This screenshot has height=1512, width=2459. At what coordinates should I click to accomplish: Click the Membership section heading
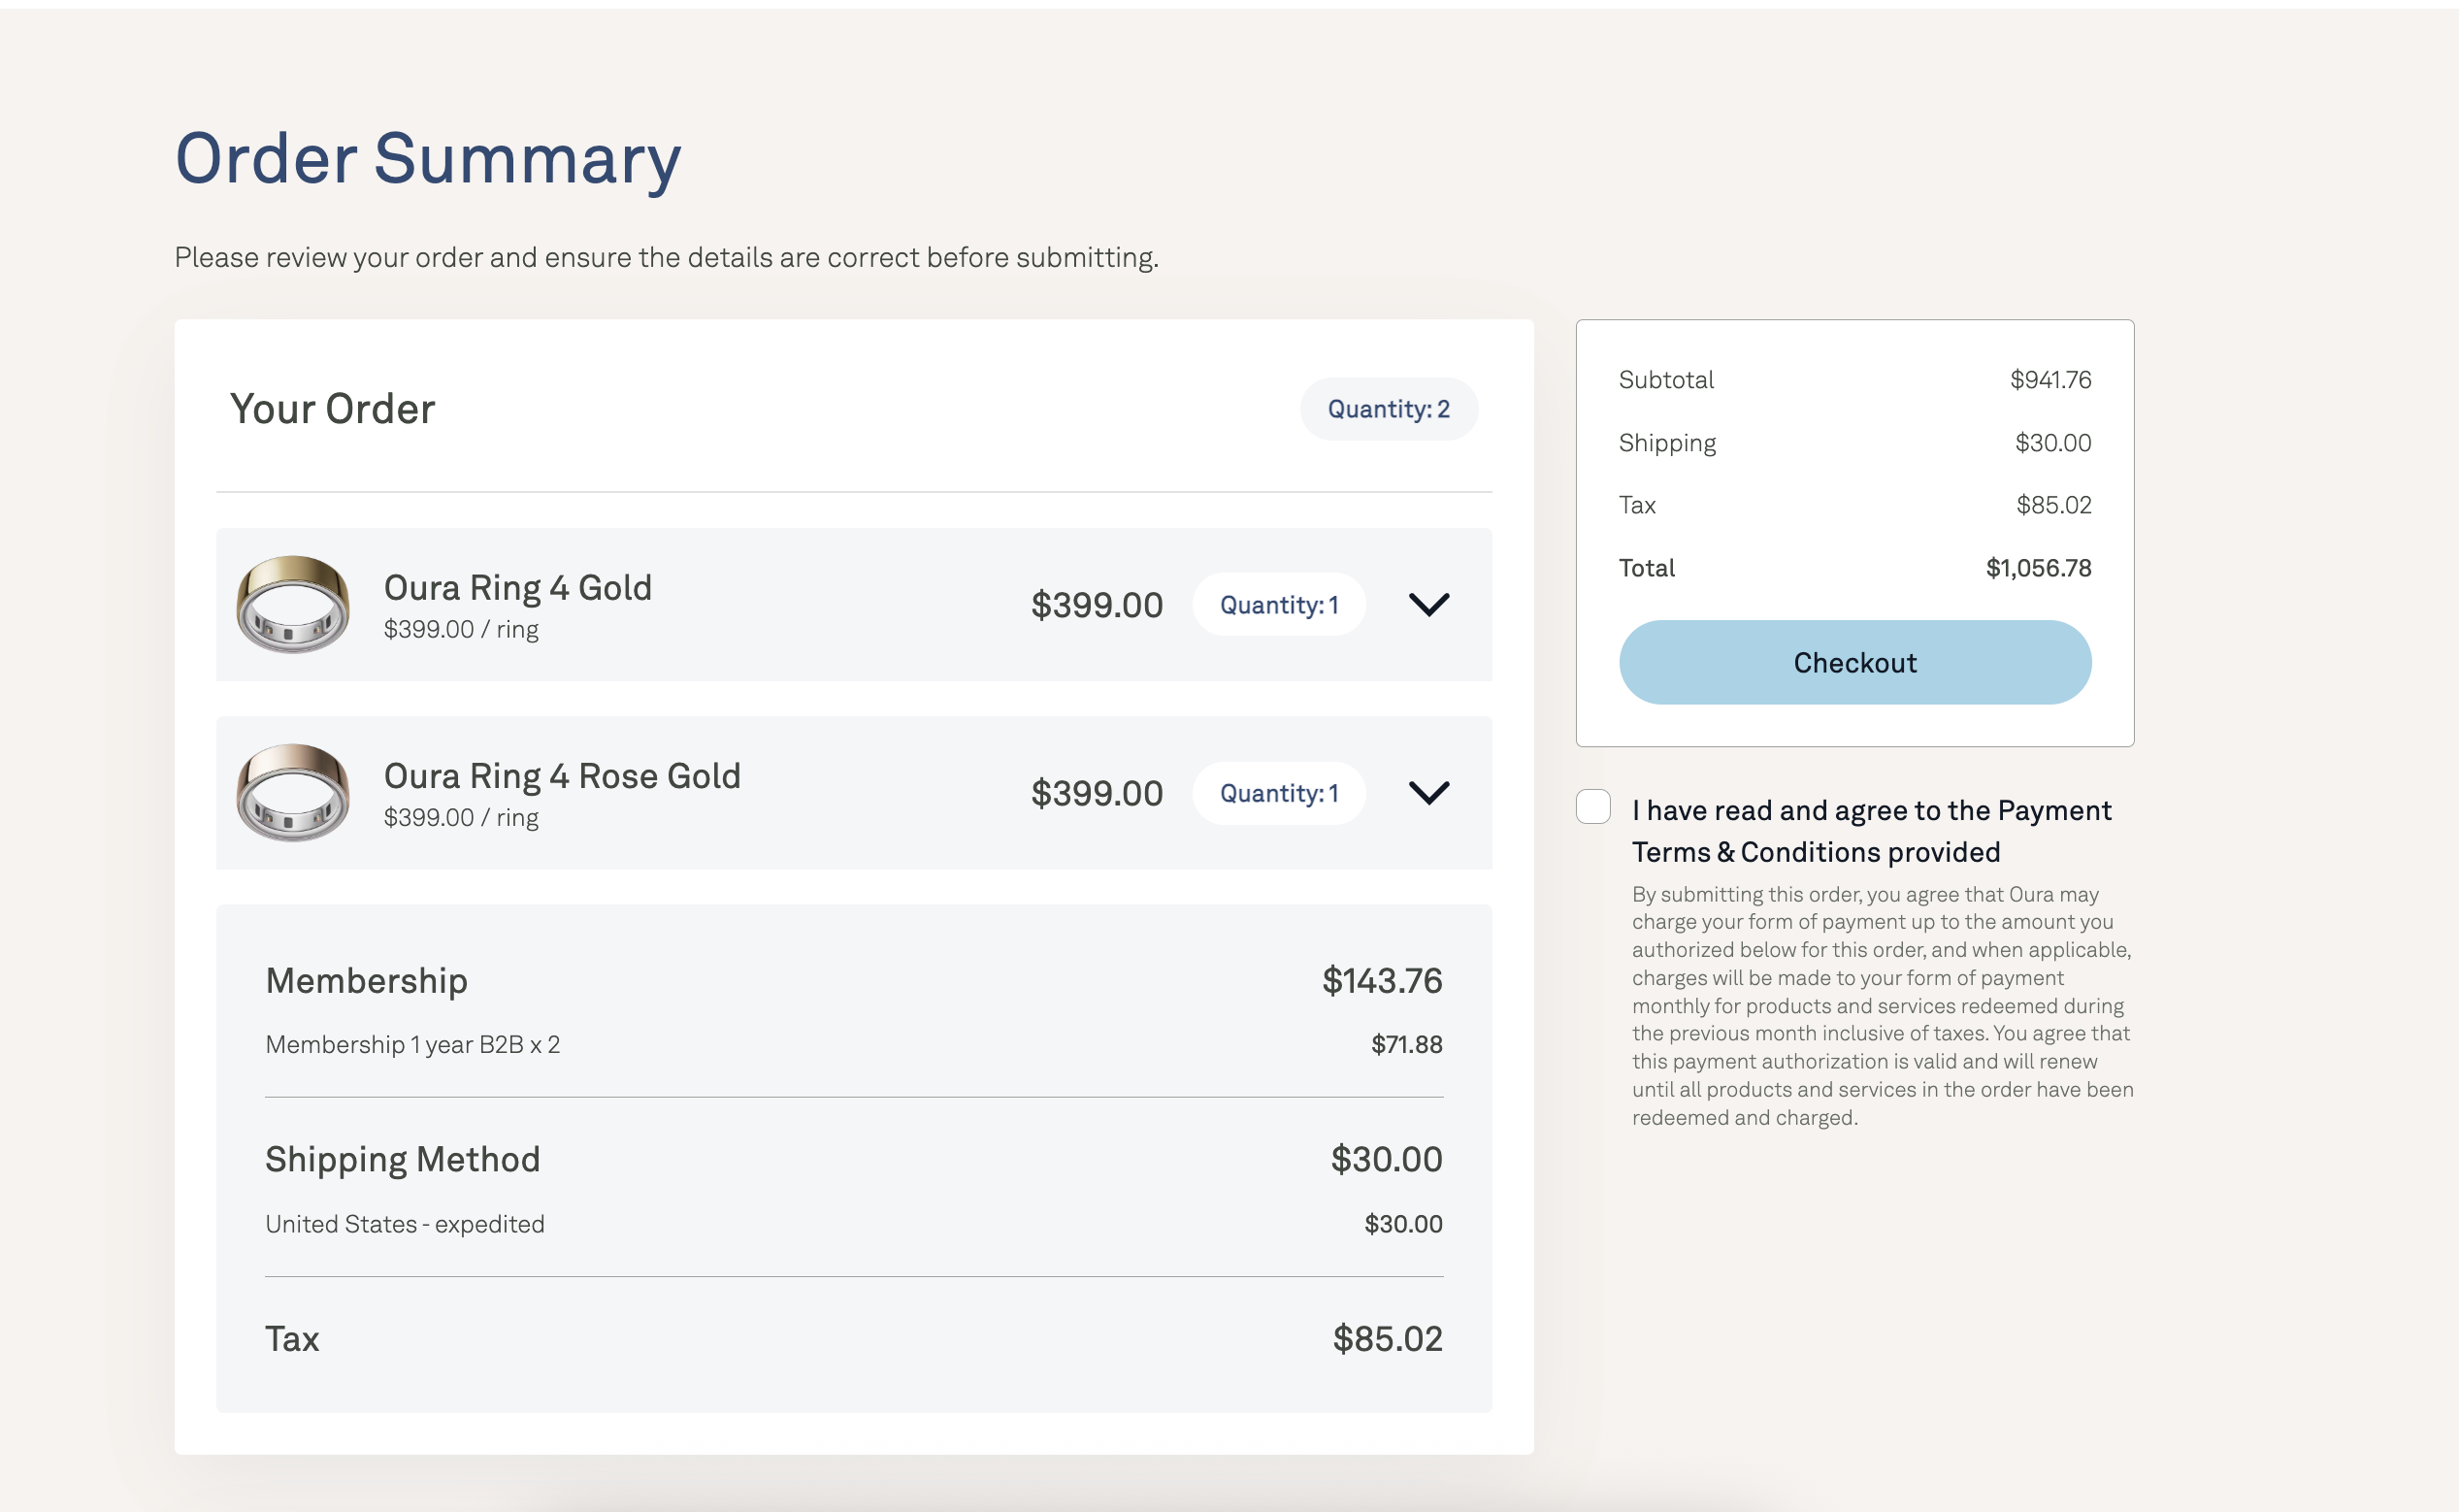[x=367, y=980]
